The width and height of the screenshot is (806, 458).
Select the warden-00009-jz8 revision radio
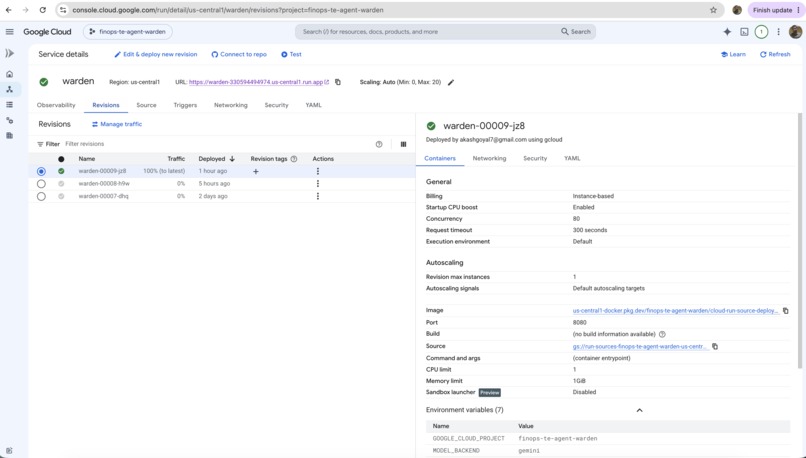41,171
